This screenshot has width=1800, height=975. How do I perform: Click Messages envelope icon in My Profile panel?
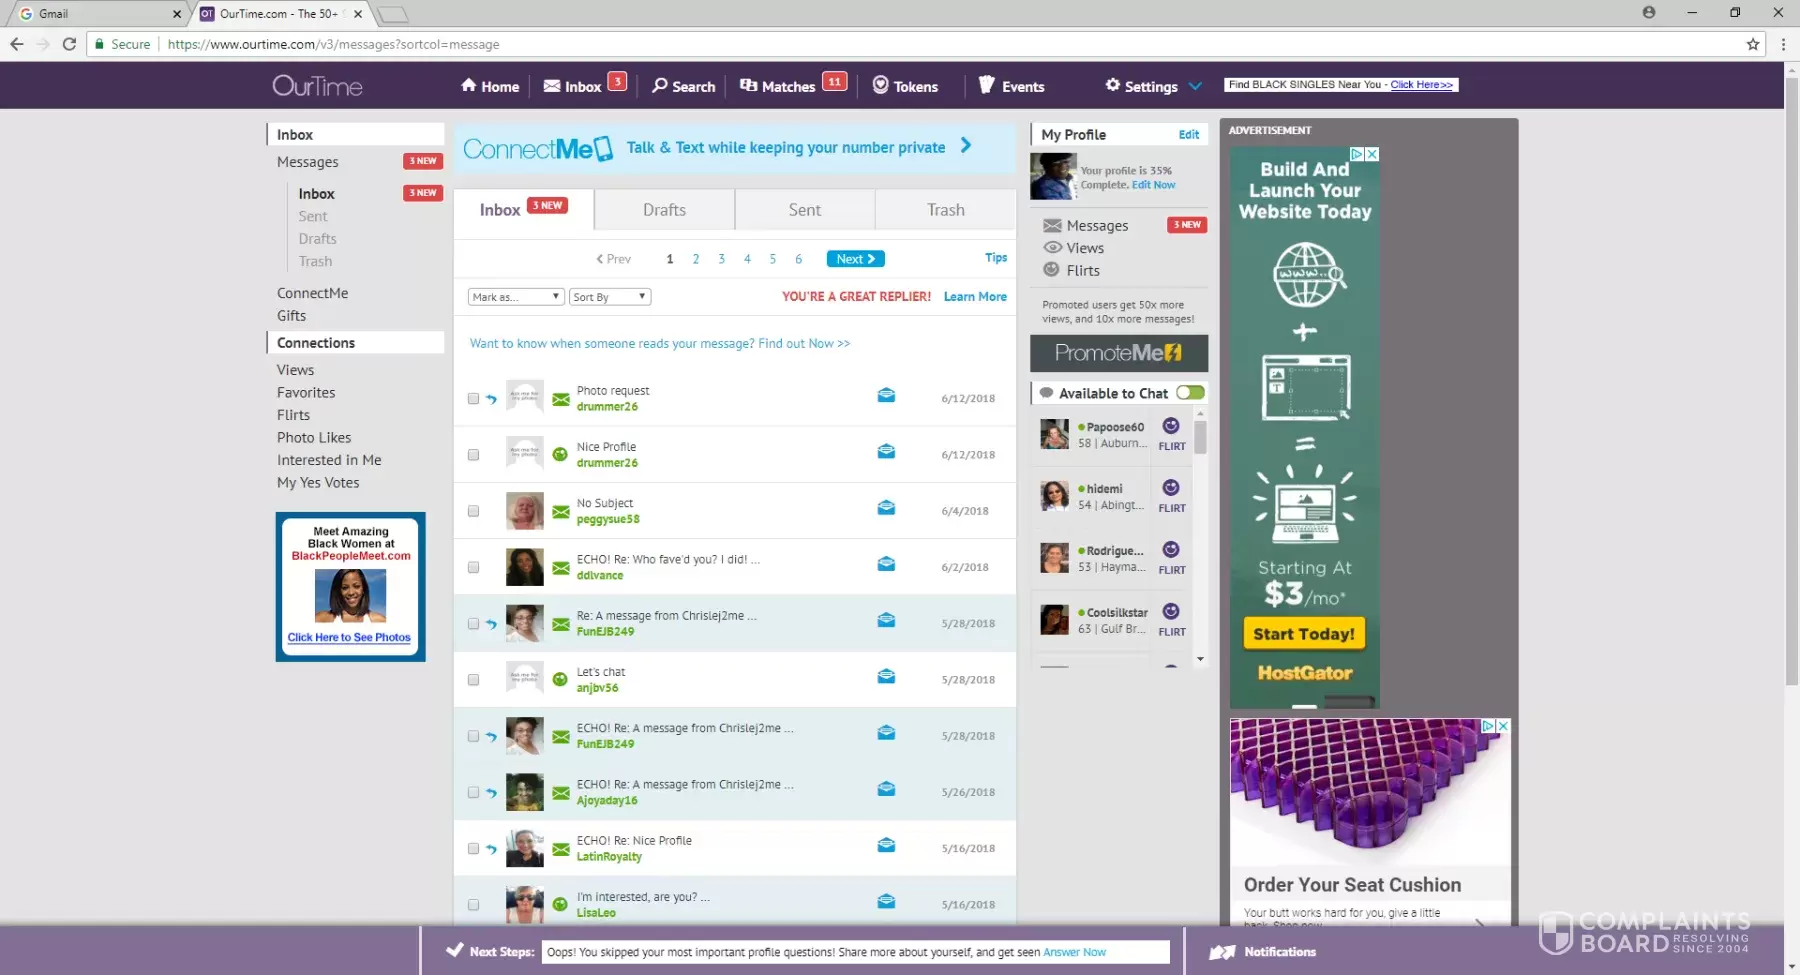pyautogui.click(x=1052, y=226)
